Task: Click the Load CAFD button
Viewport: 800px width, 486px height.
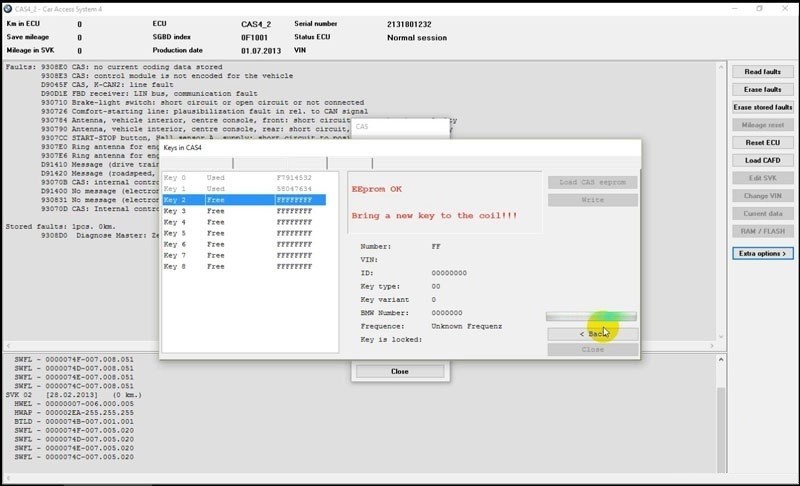Action: coord(762,160)
